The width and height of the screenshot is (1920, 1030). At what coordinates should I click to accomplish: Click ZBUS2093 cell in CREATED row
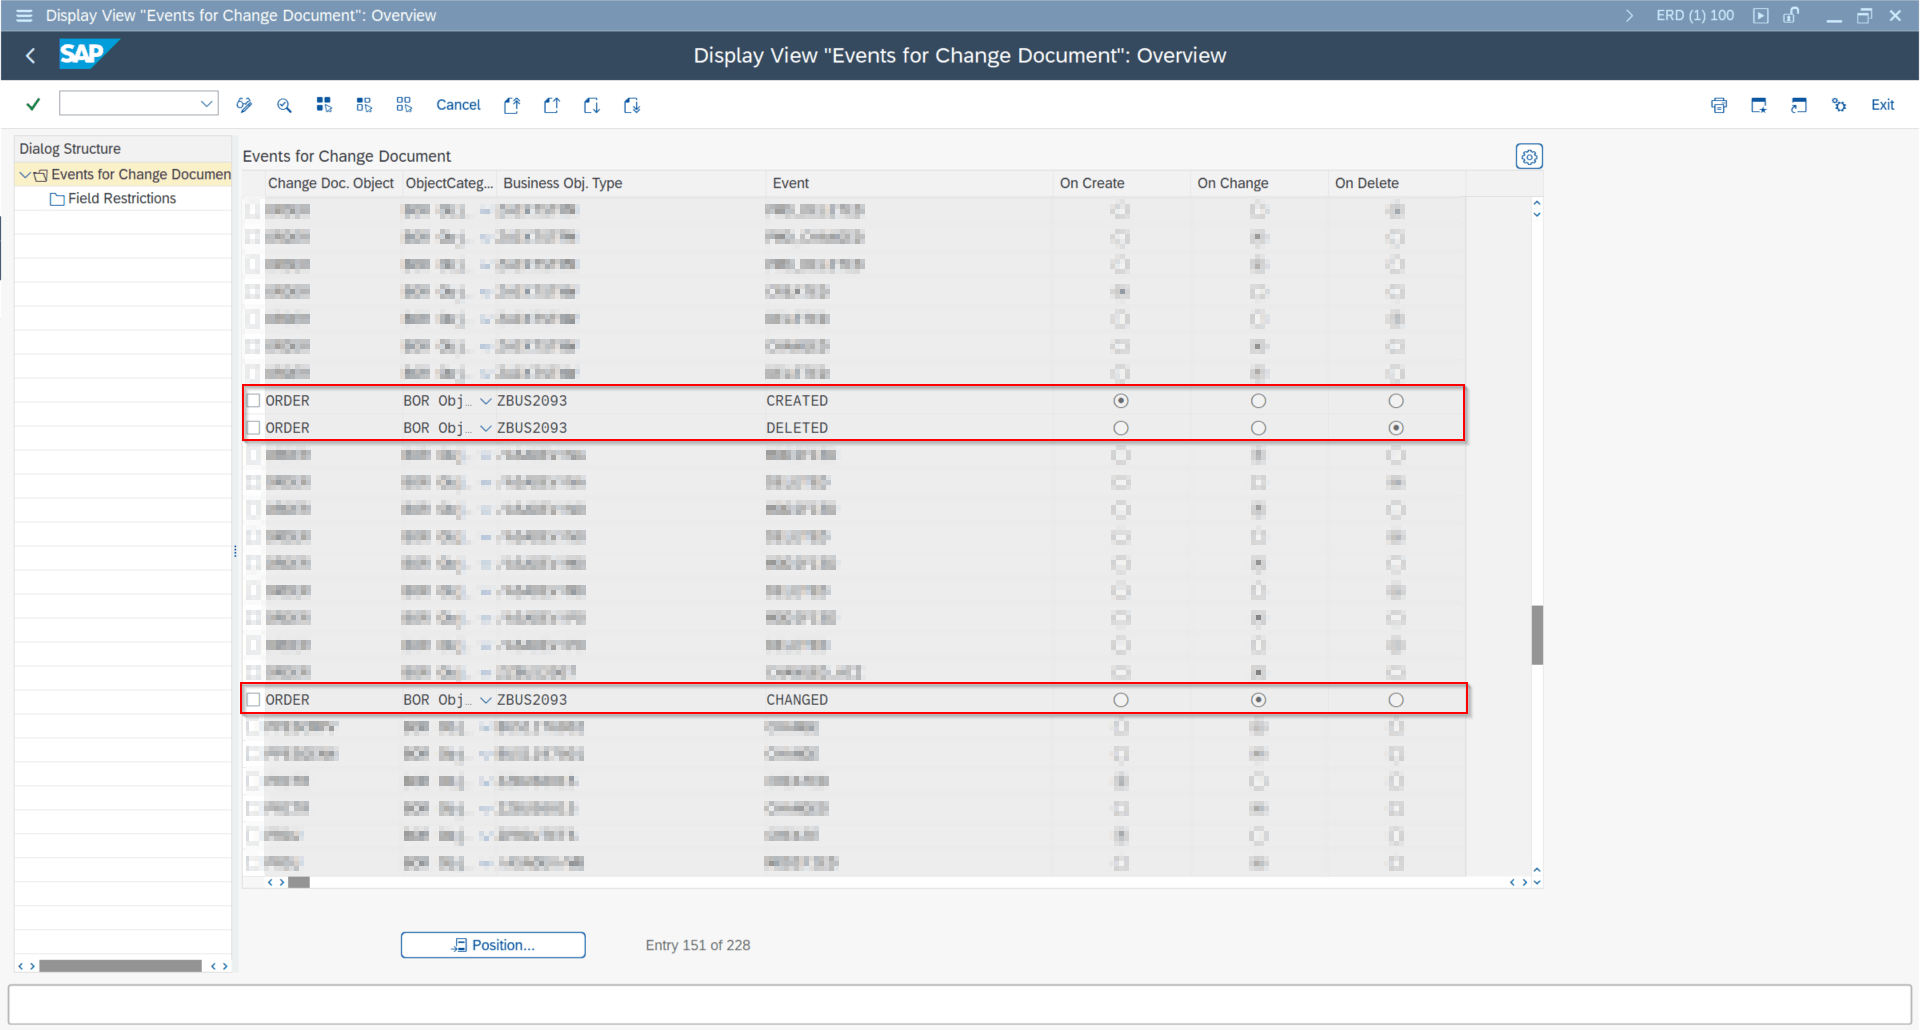(532, 401)
